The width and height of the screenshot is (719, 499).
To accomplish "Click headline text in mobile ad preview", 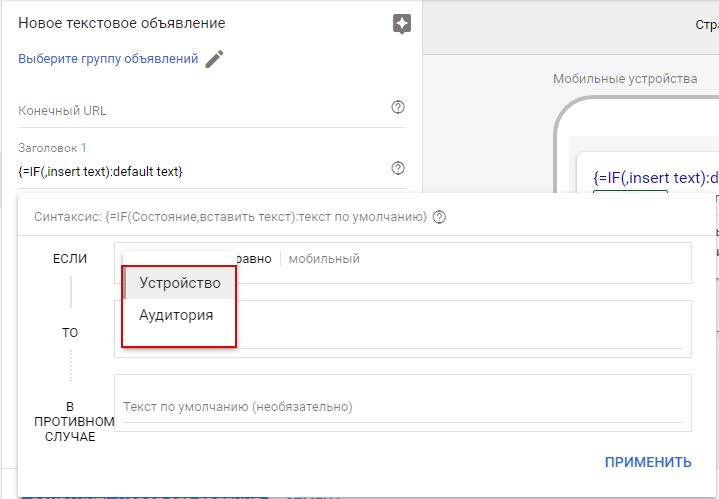I will click(655, 177).
